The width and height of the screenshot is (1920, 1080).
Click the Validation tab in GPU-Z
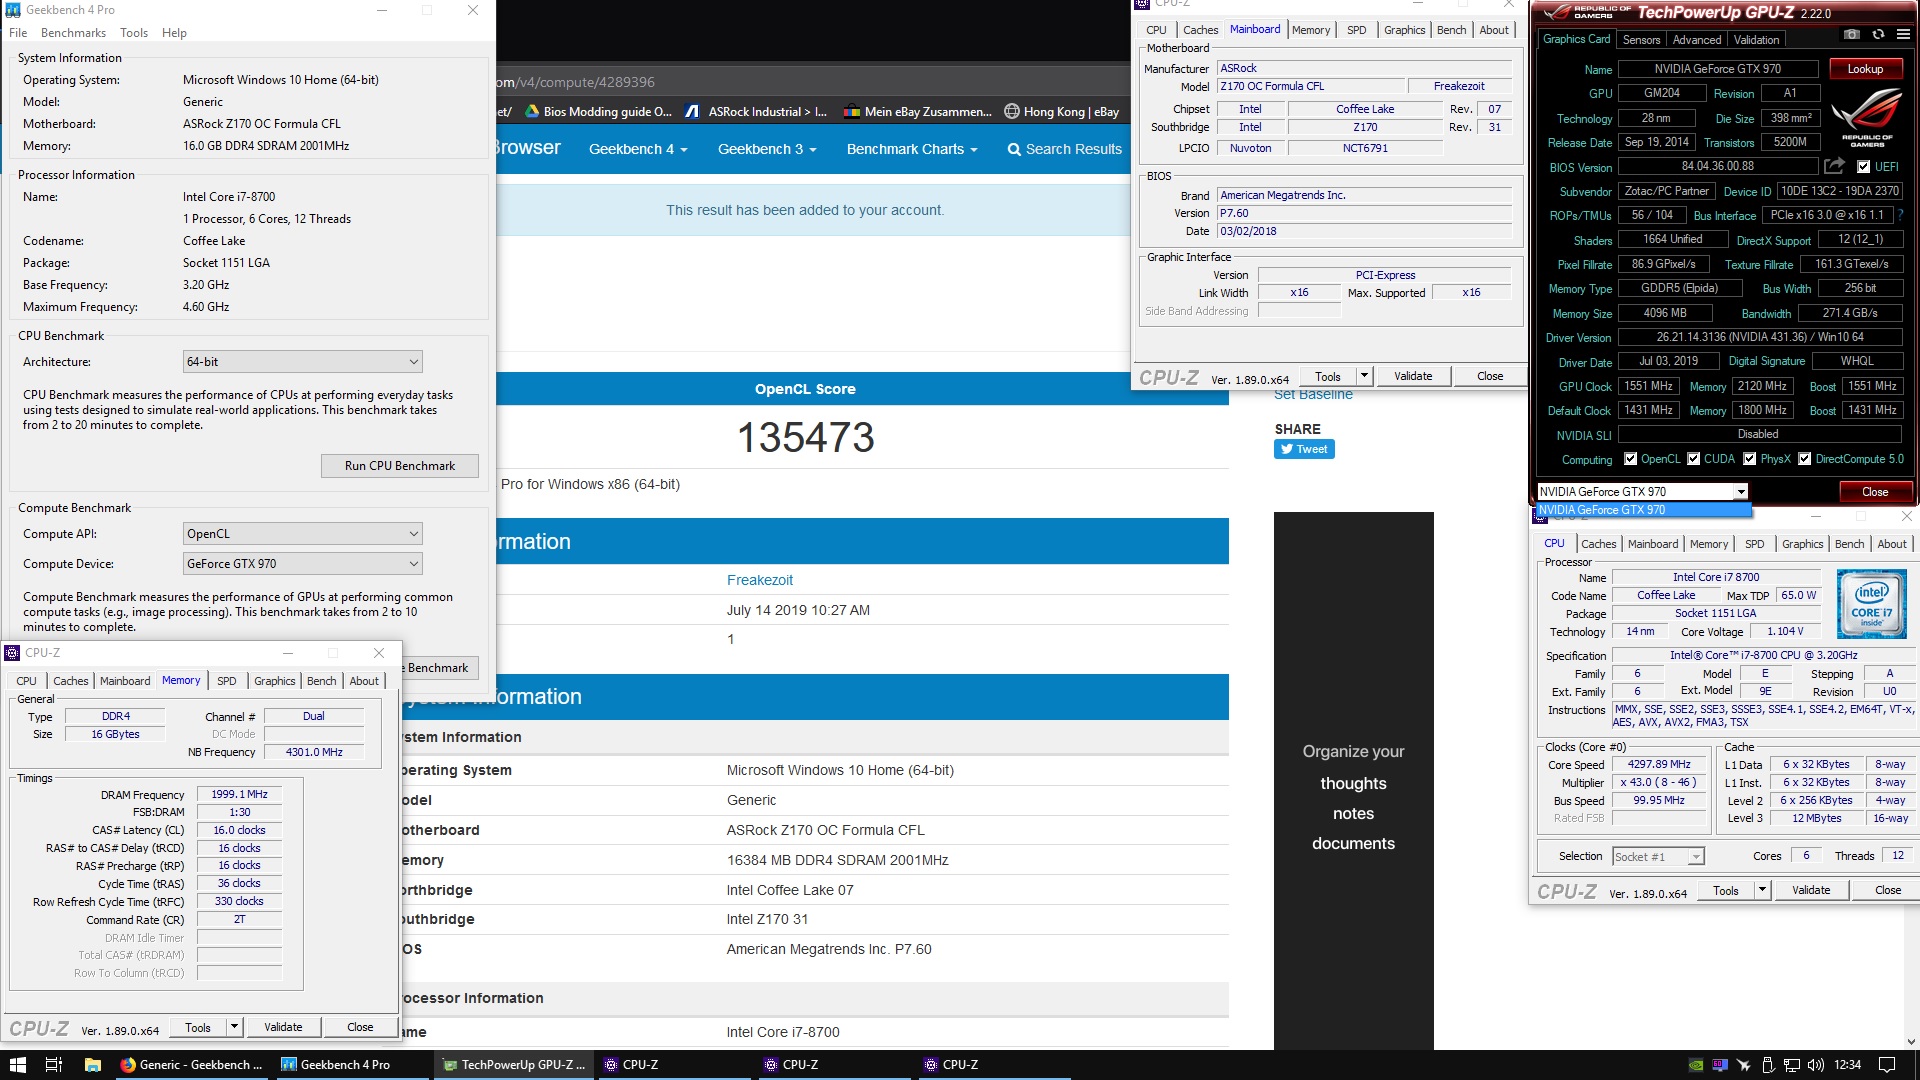1756,40
